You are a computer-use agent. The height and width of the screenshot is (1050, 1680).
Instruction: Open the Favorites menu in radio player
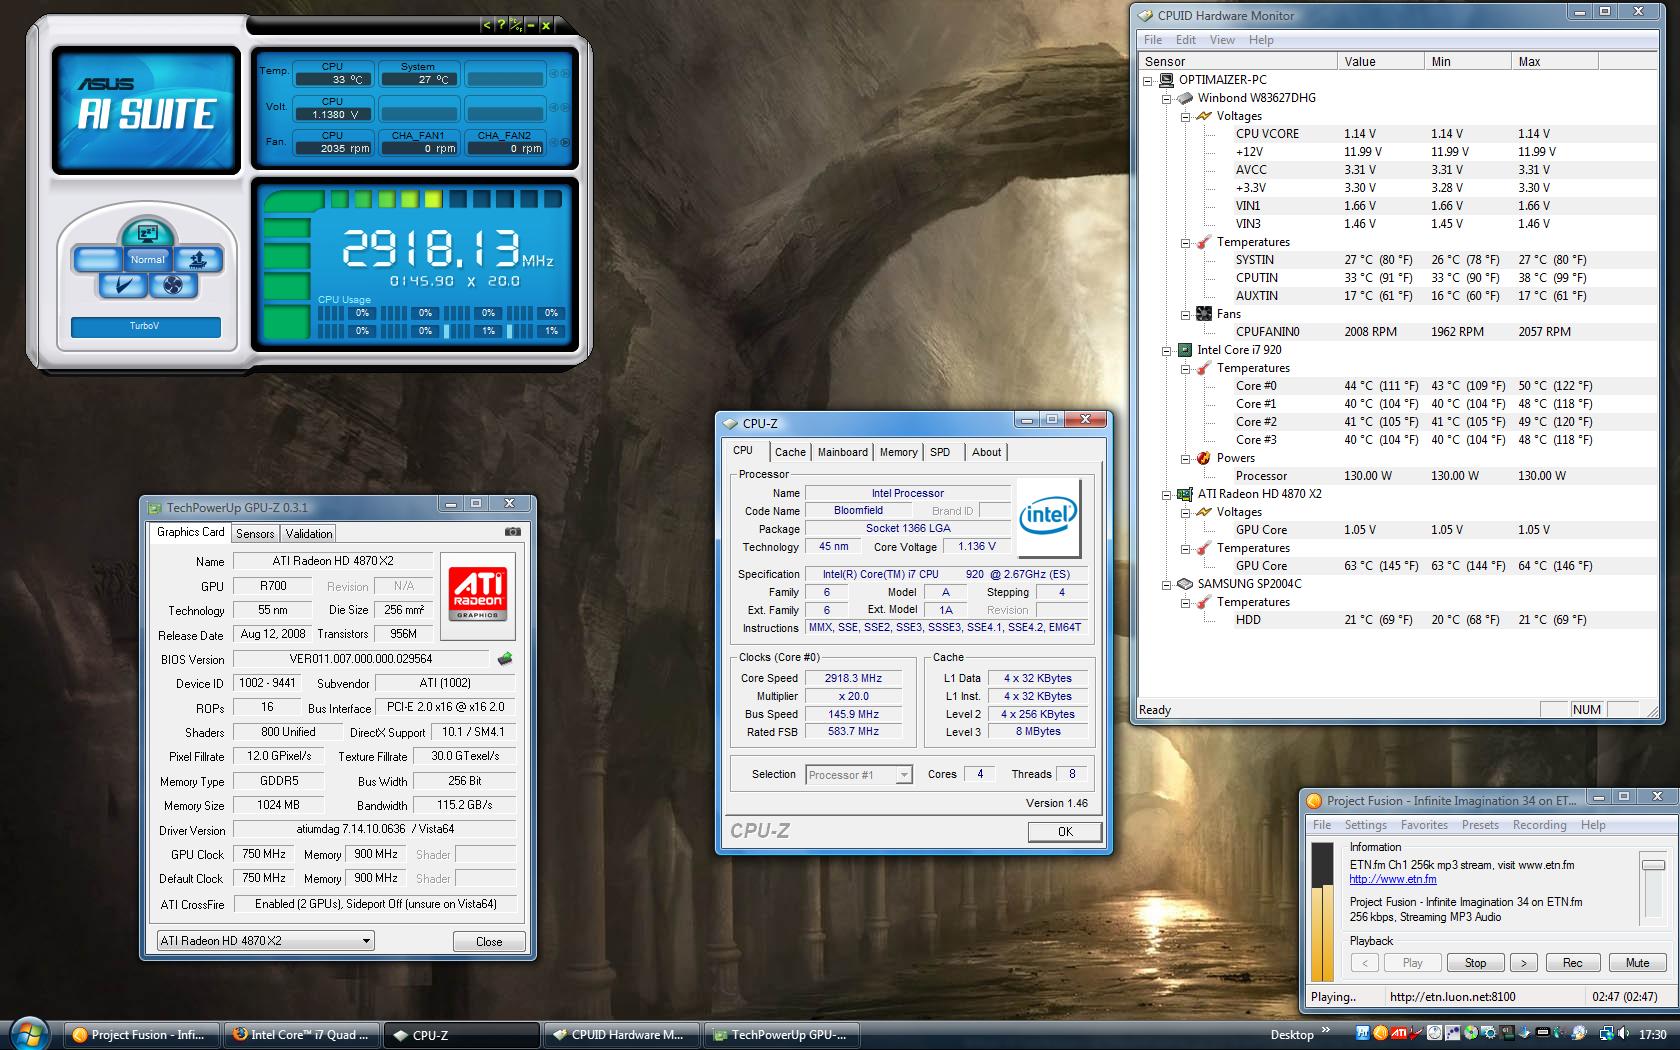click(x=1424, y=825)
